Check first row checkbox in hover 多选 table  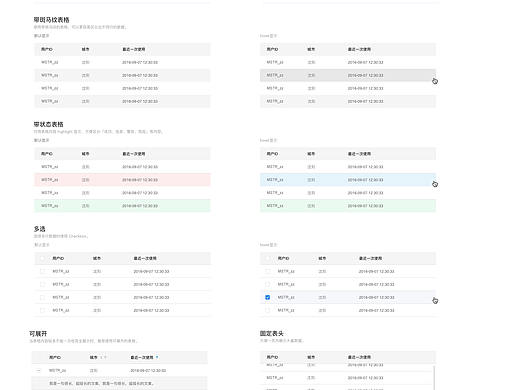(267, 271)
